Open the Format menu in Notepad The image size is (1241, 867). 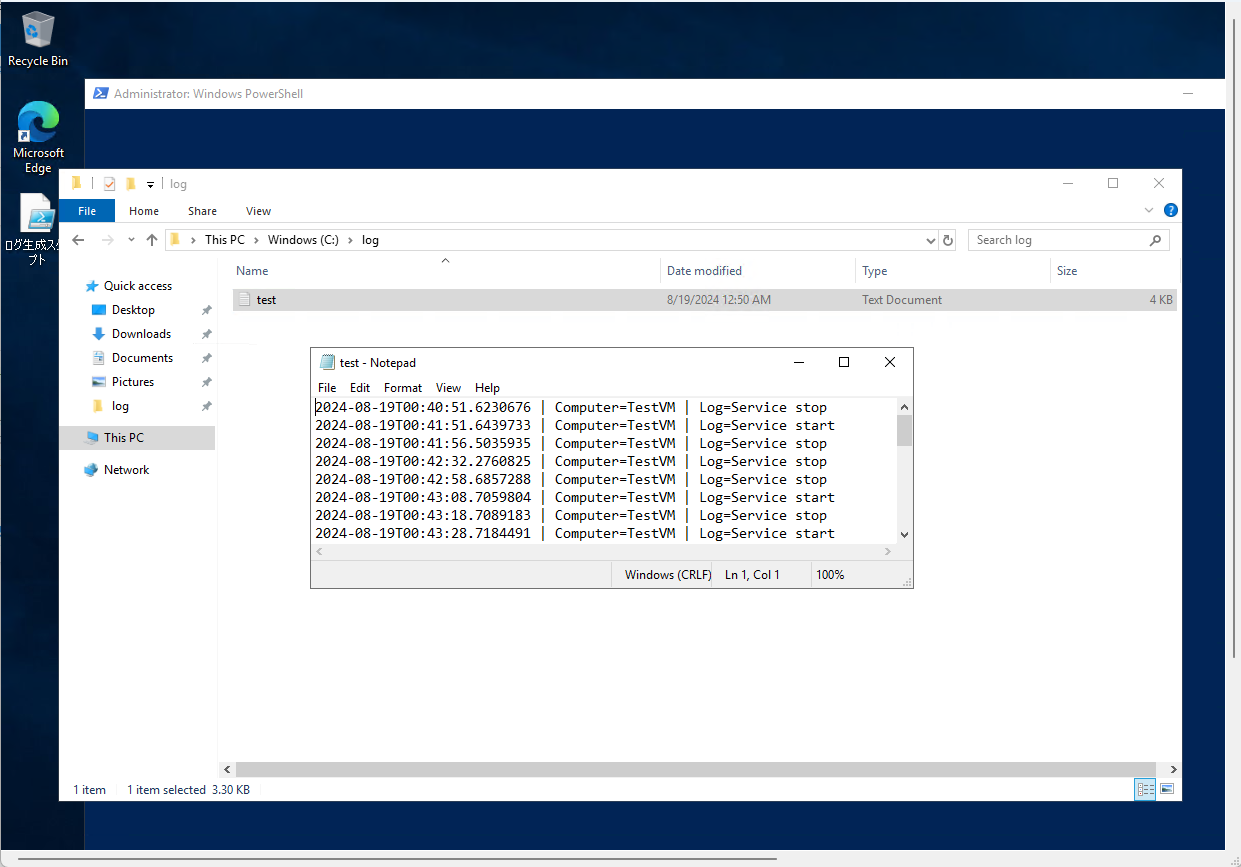click(402, 387)
